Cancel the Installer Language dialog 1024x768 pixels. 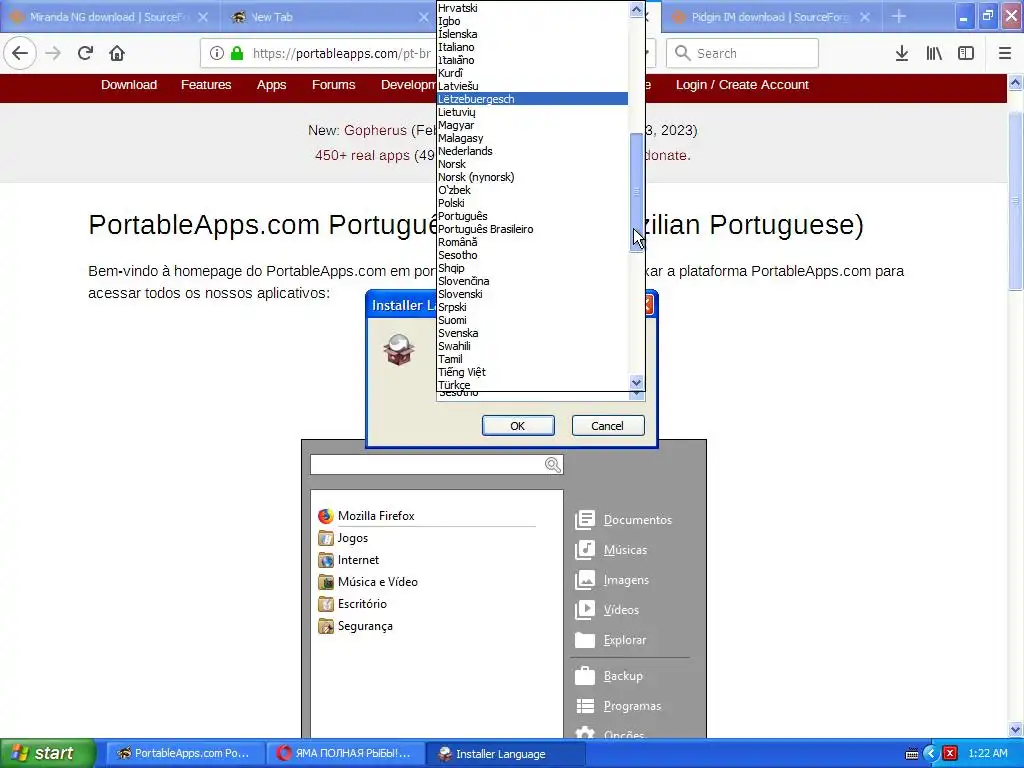pyautogui.click(x=607, y=426)
